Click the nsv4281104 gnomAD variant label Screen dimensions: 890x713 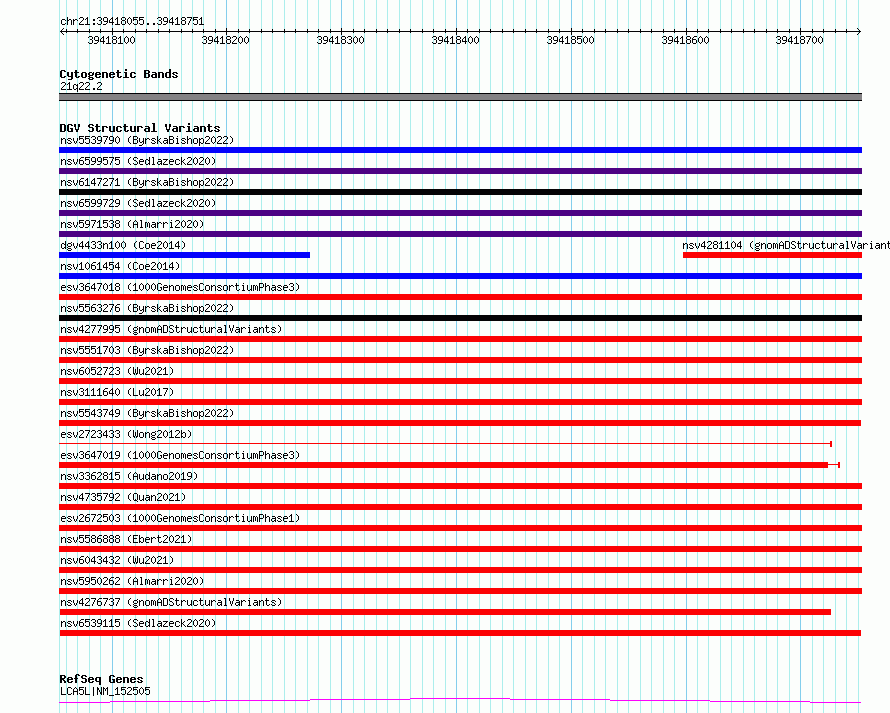click(786, 245)
